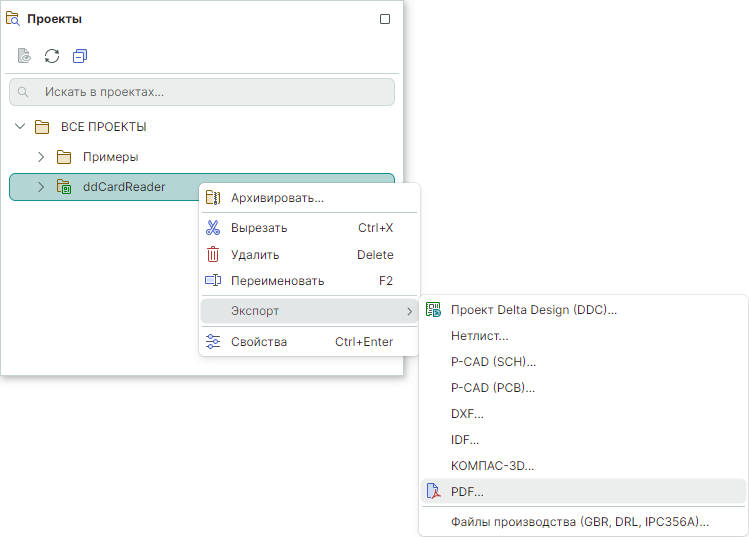Image resolution: width=749 pixels, height=537 pixels.
Task: Open Свойства from the context menu
Action: coord(259,342)
